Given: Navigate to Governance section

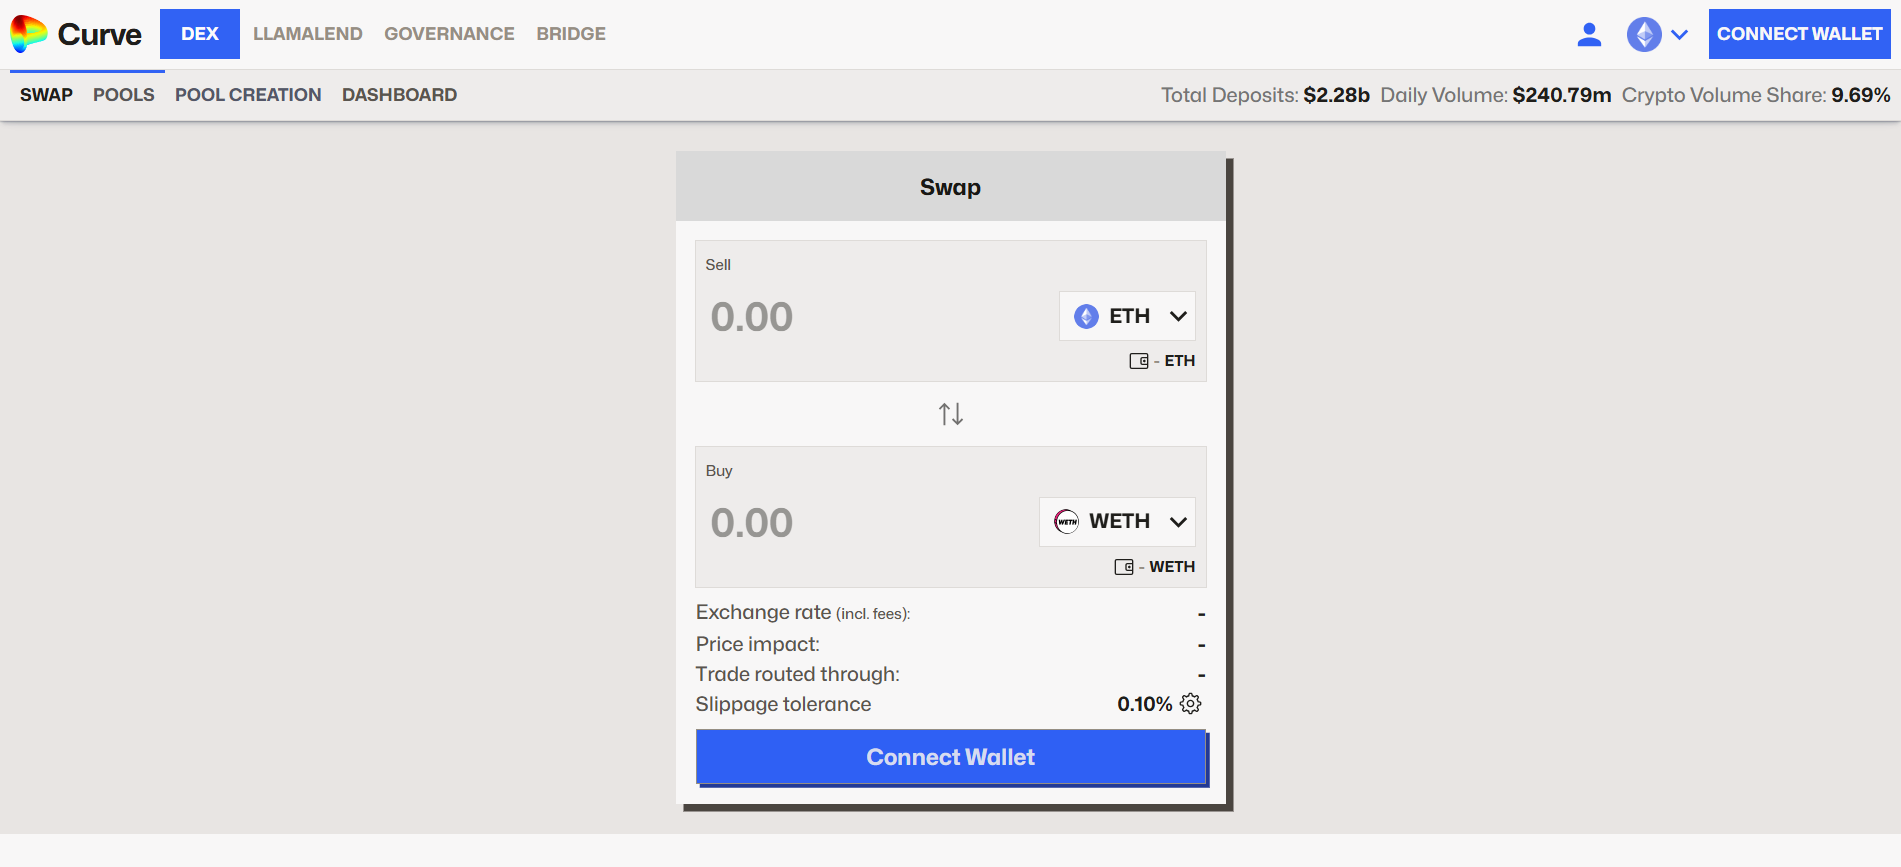Looking at the screenshot, I should (449, 34).
